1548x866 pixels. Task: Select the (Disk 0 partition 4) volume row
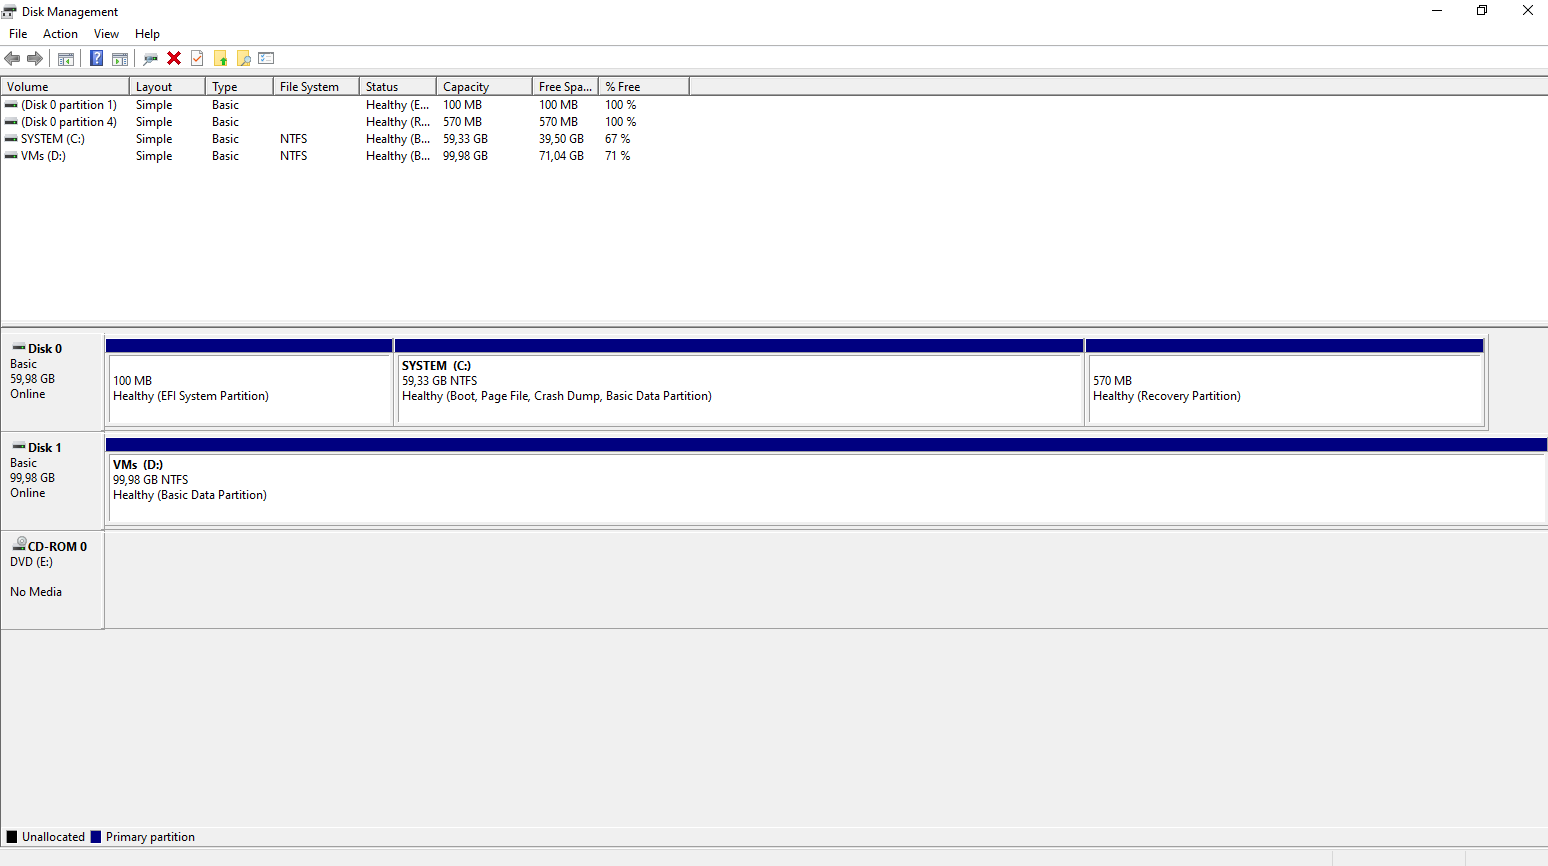[345, 122]
